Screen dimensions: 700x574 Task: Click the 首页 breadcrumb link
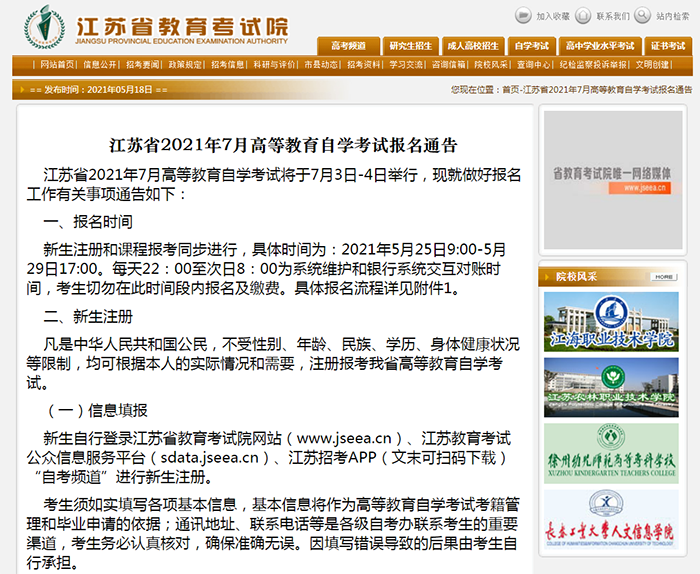click(511, 90)
